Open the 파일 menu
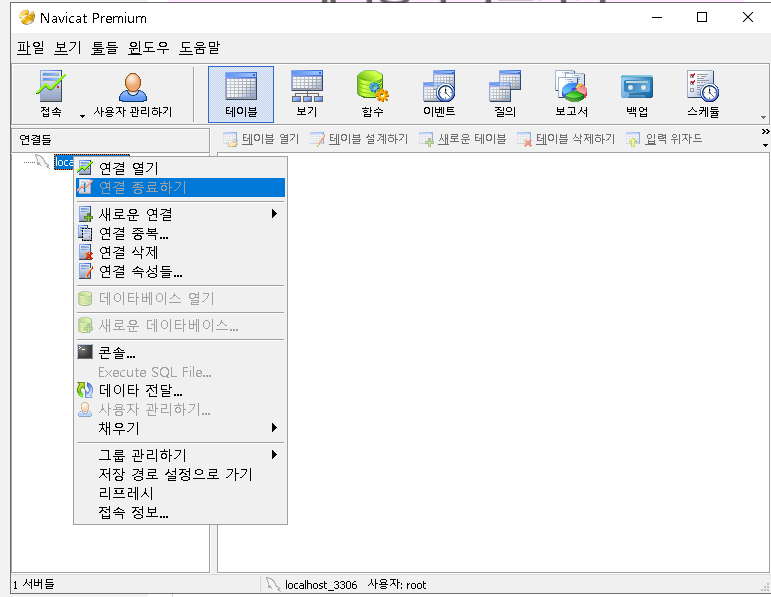 tap(30, 48)
